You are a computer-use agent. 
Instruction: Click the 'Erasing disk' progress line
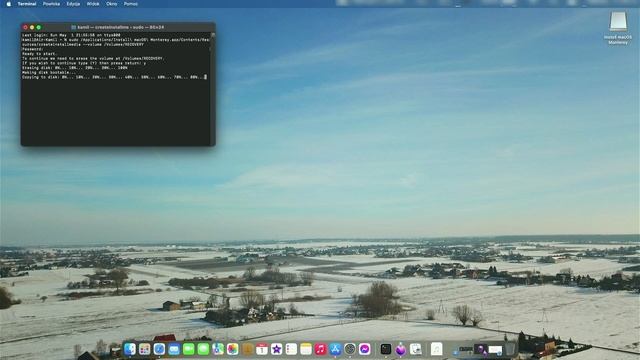(75, 68)
